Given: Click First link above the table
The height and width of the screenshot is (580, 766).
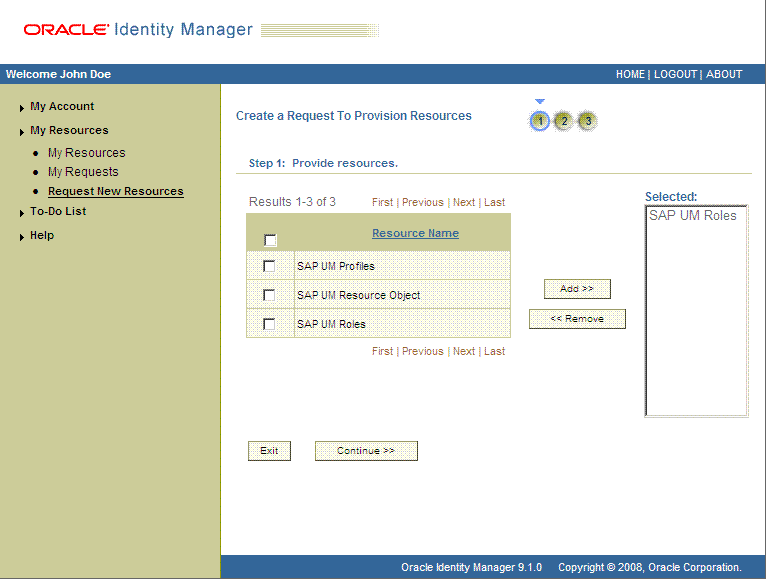Looking at the screenshot, I should 382,202.
